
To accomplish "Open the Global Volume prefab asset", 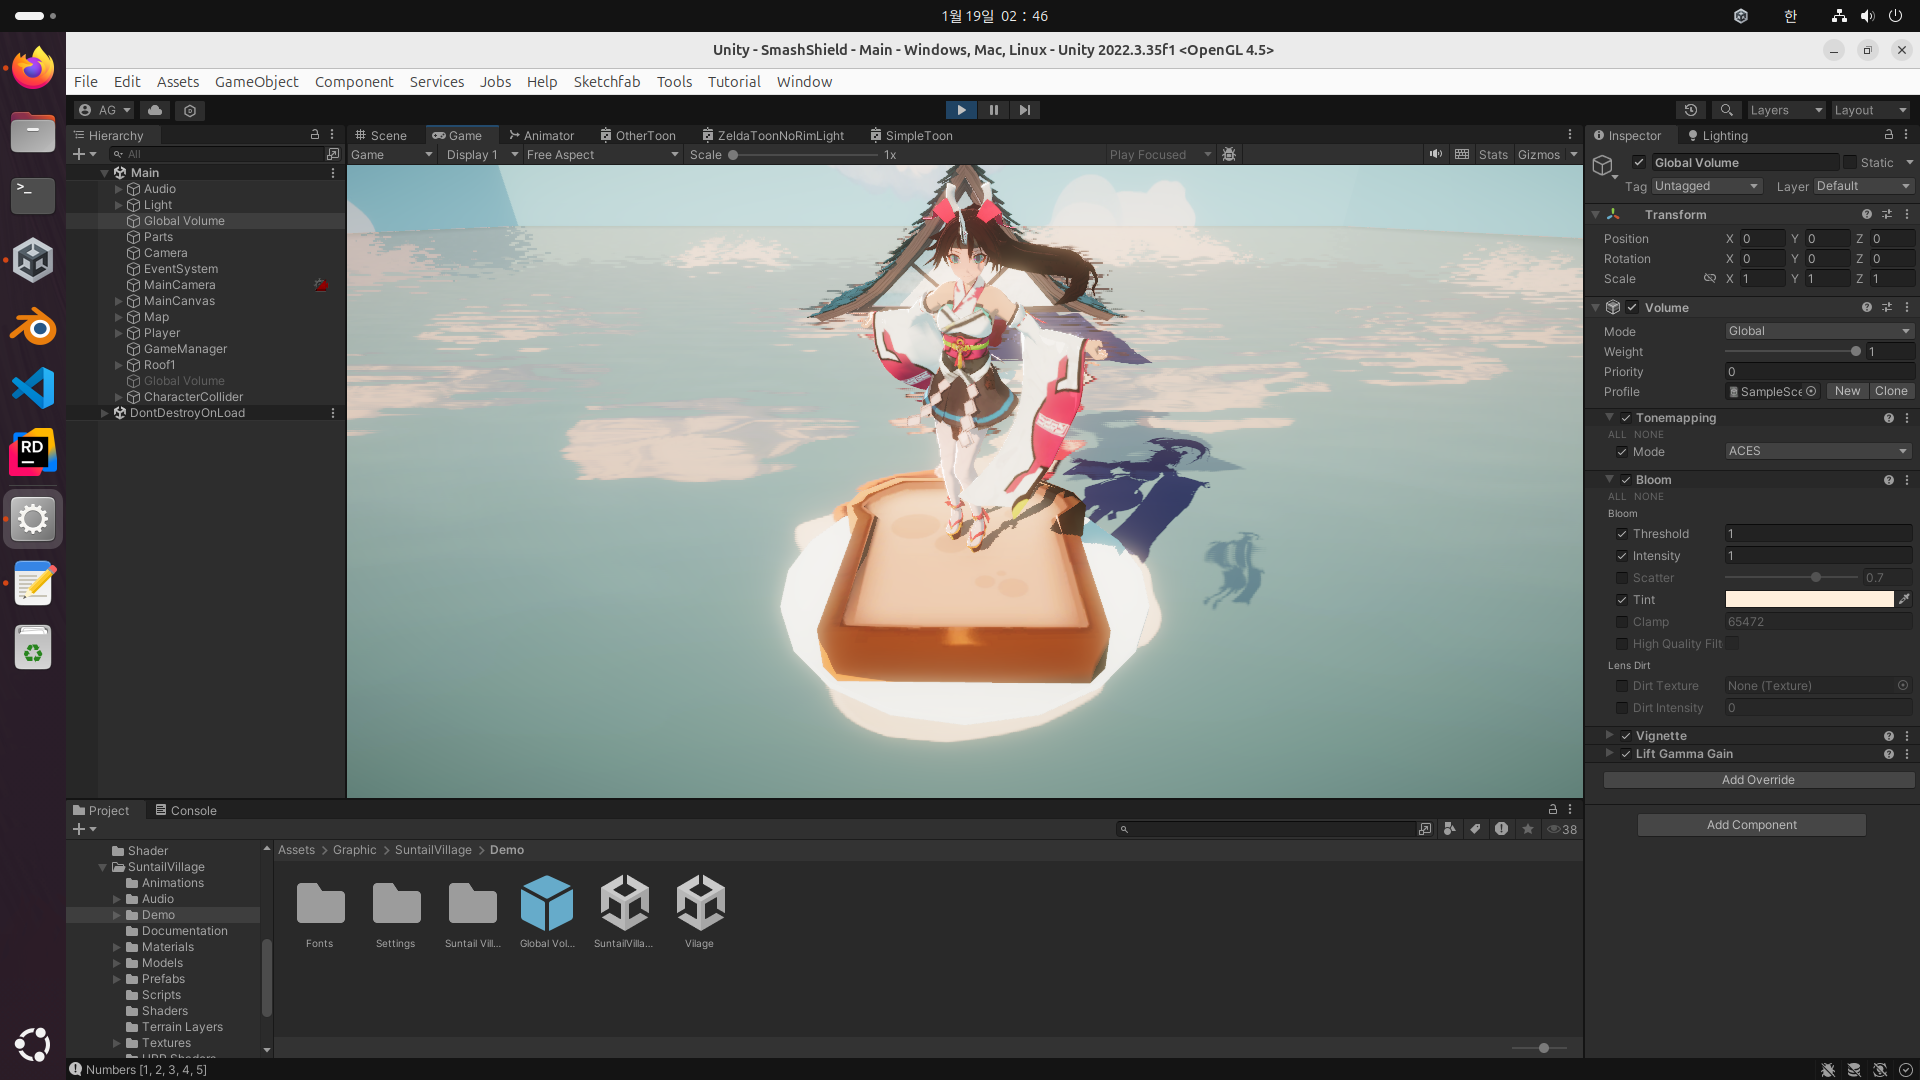I will tap(547, 911).
